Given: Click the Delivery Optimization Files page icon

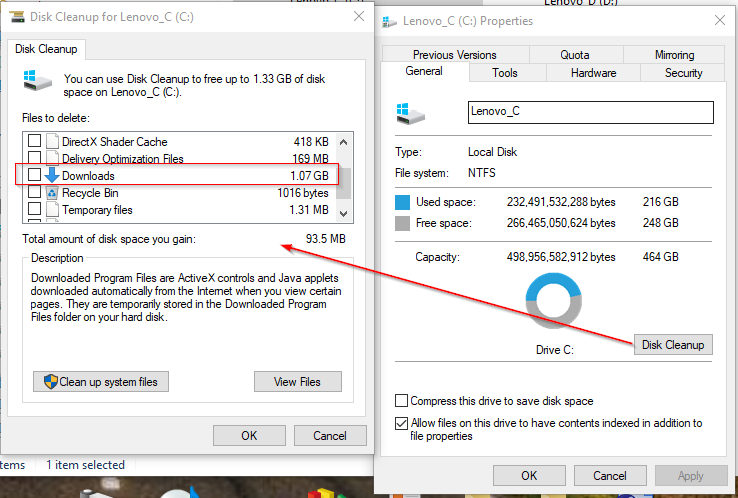Looking at the screenshot, I should click(x=52, y=158).
